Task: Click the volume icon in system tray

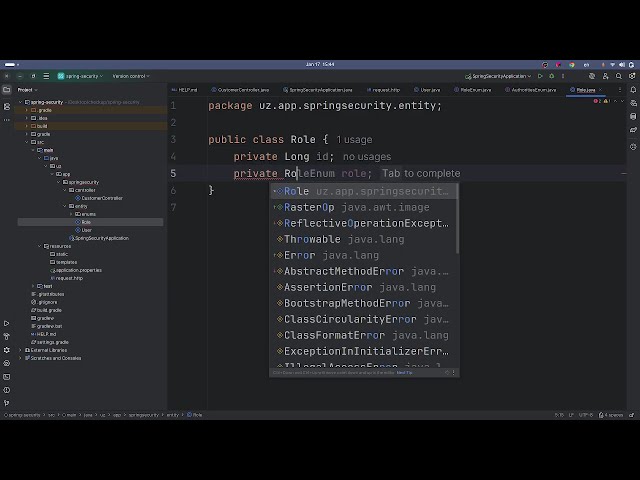Action: [x=622, y=65]
